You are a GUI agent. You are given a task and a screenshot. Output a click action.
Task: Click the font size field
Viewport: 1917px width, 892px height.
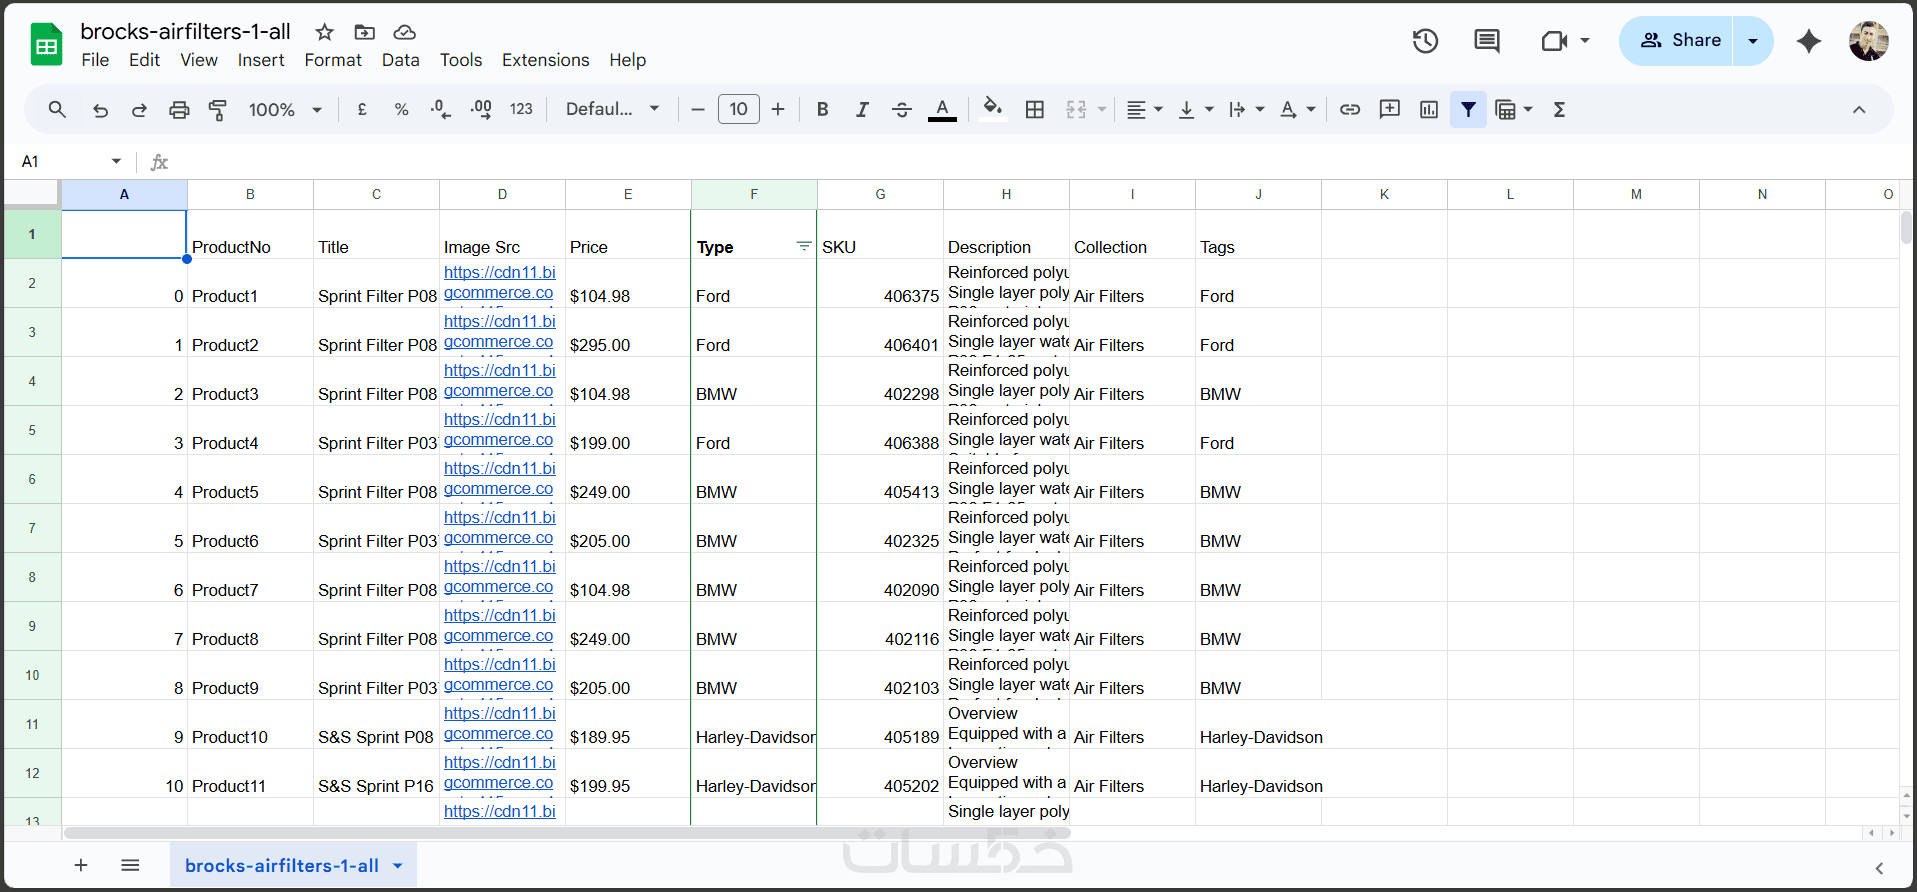(x=738, y=109)
